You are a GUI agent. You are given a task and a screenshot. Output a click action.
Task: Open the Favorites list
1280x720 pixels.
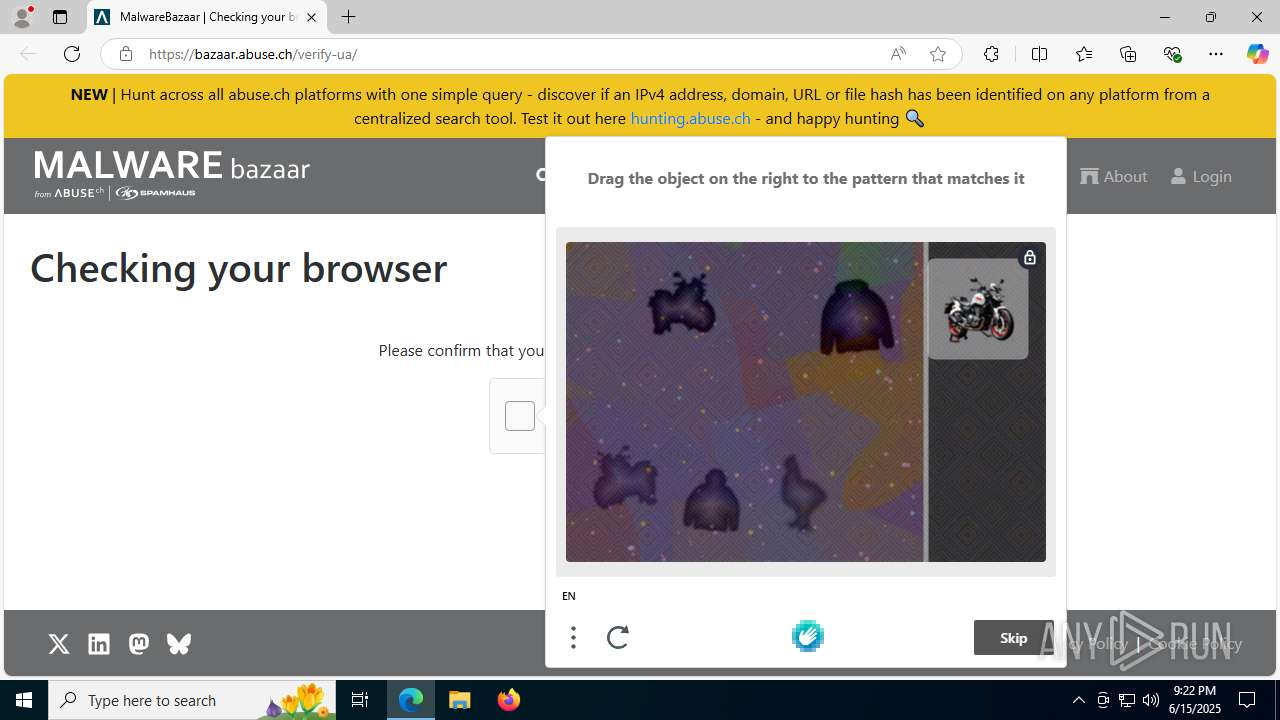tap(1084, 54)
